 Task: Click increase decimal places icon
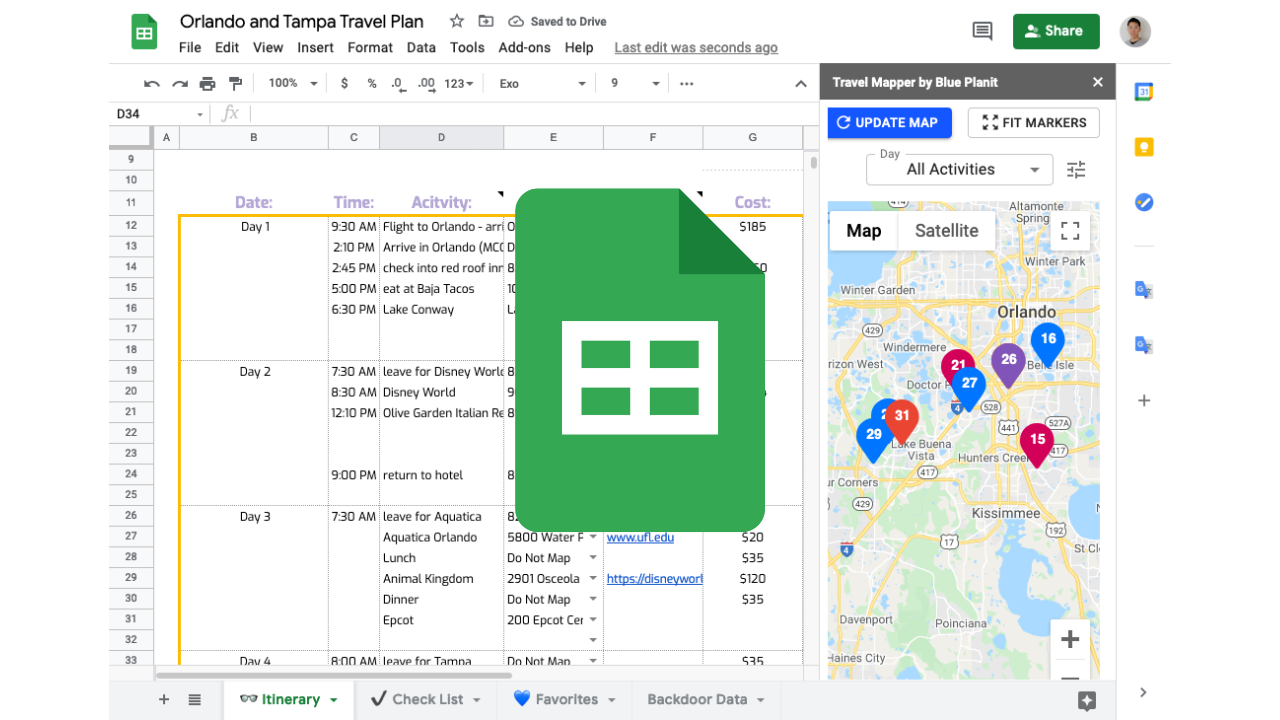tap(426, 84)
